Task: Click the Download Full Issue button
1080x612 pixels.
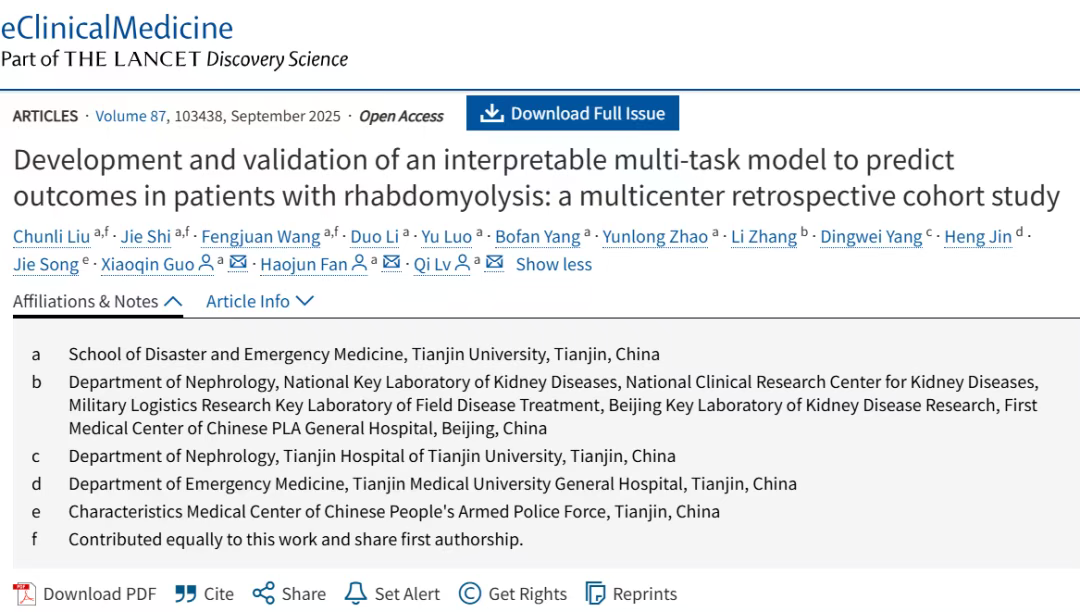Action: point(572,114)
